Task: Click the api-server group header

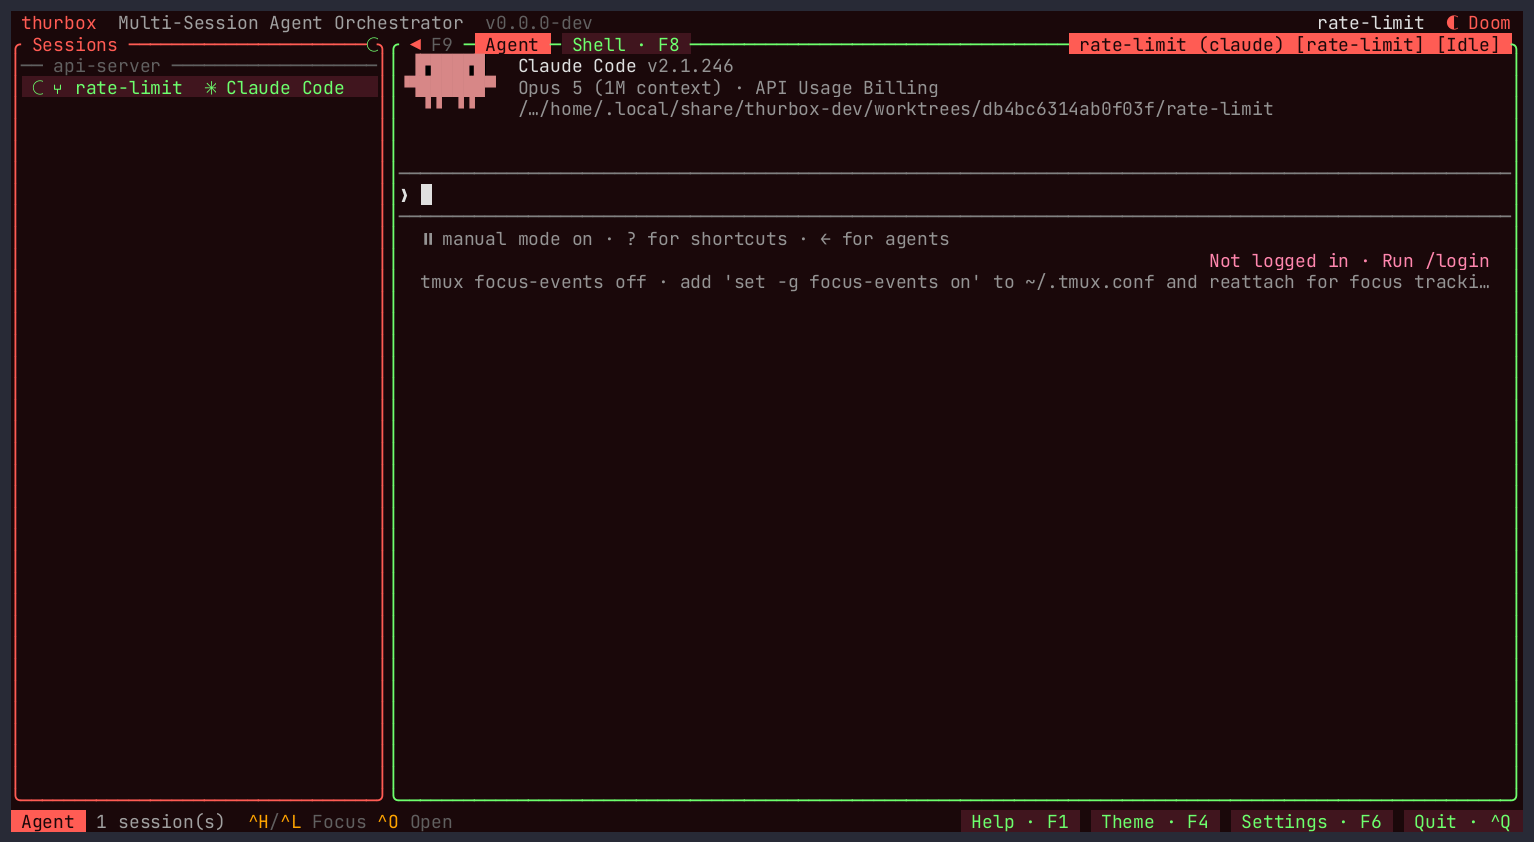Action: pos(107,66)
